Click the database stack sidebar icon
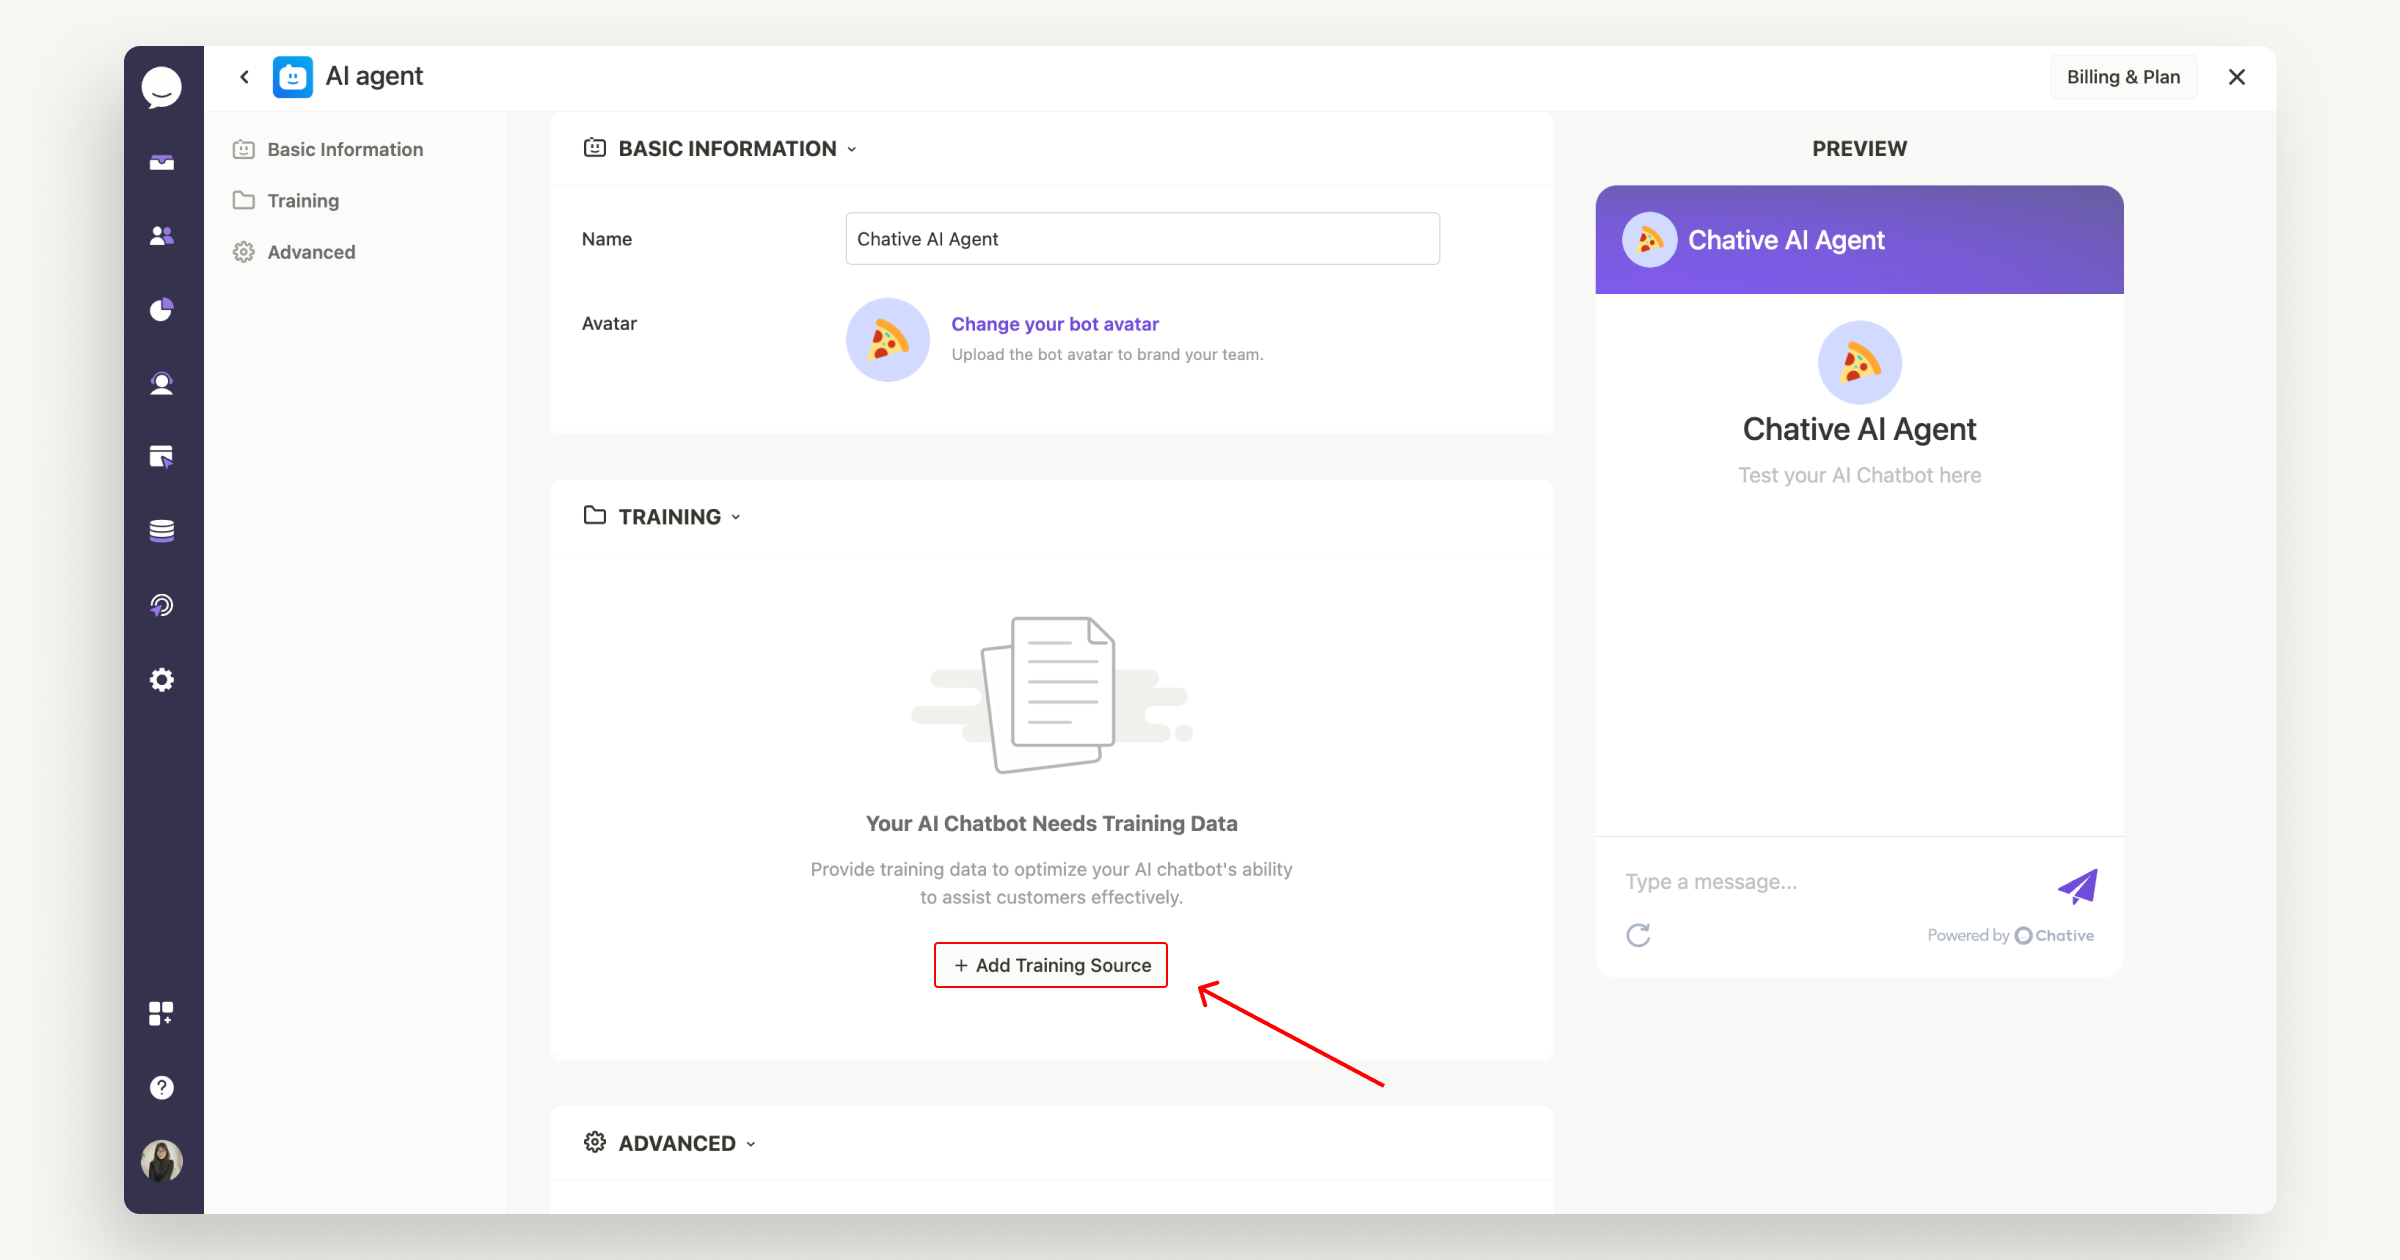This screenshot has height=1260, width=2400. tap(162, 531)
